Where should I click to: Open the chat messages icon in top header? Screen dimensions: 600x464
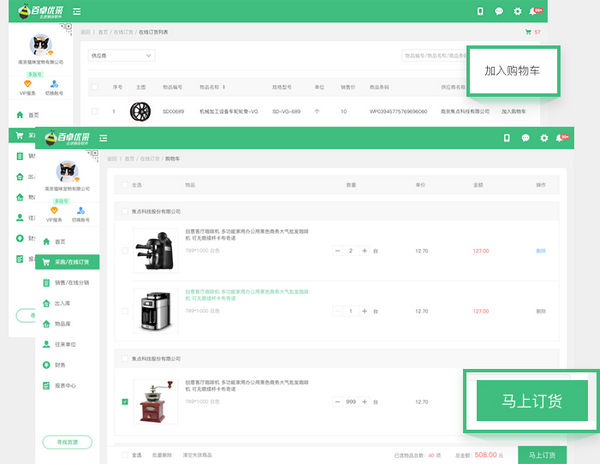[498, 11]
